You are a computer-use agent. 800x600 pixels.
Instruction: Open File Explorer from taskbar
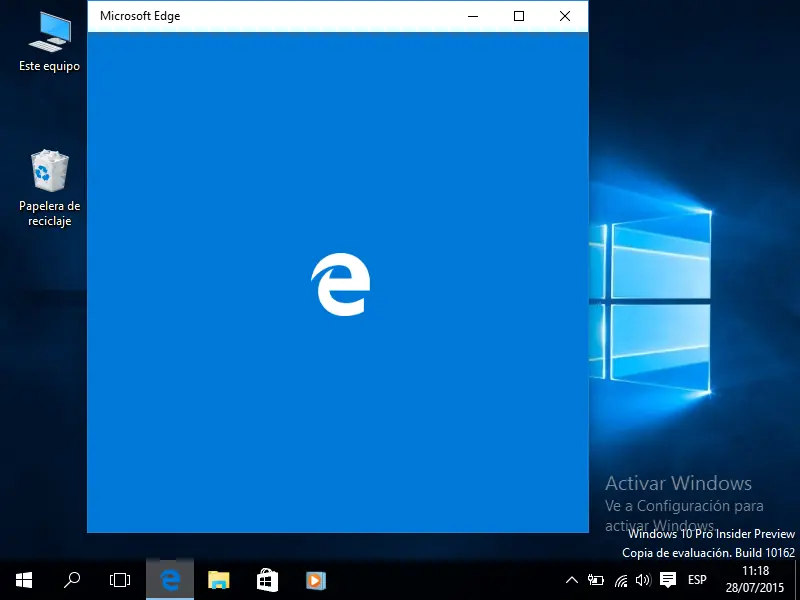pyautogui.click(x=219, y=580)
